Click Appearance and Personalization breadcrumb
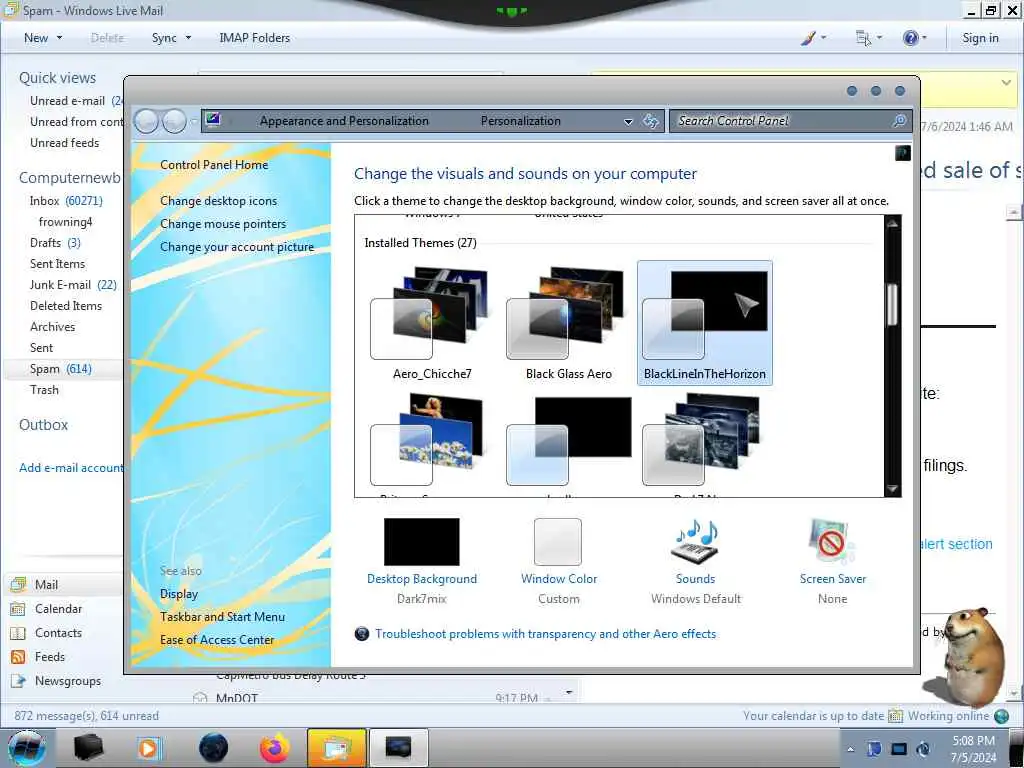This screenshot has height=768, width=1024. [x=344, y=121]
